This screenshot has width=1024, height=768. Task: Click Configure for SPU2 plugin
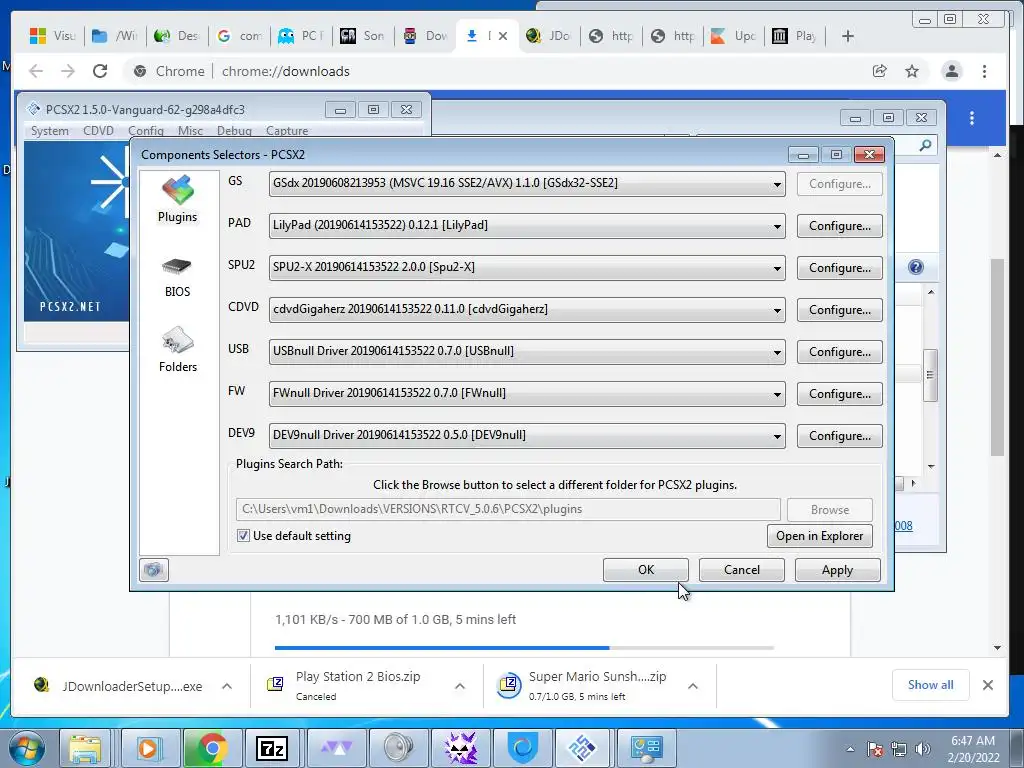coord(839,268)
